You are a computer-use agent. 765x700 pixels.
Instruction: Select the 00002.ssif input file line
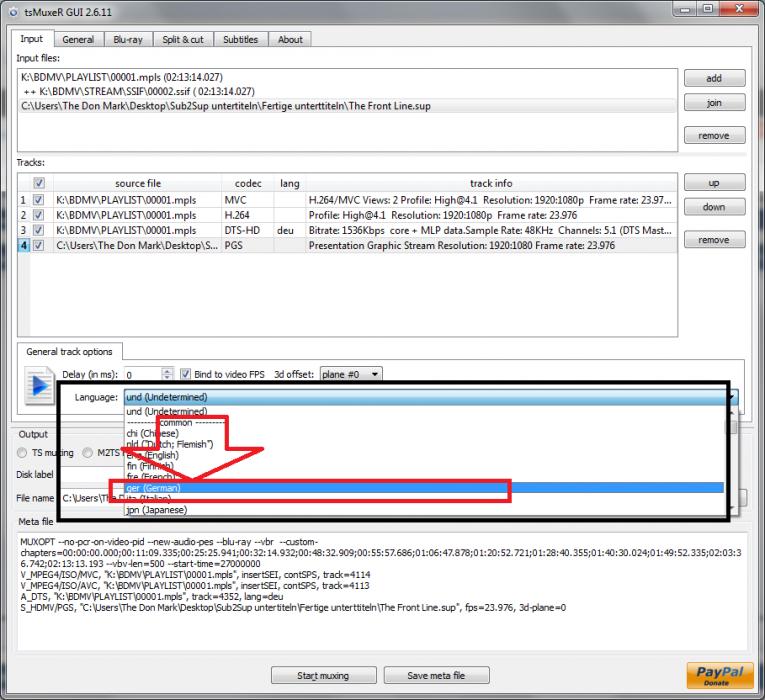347,91
